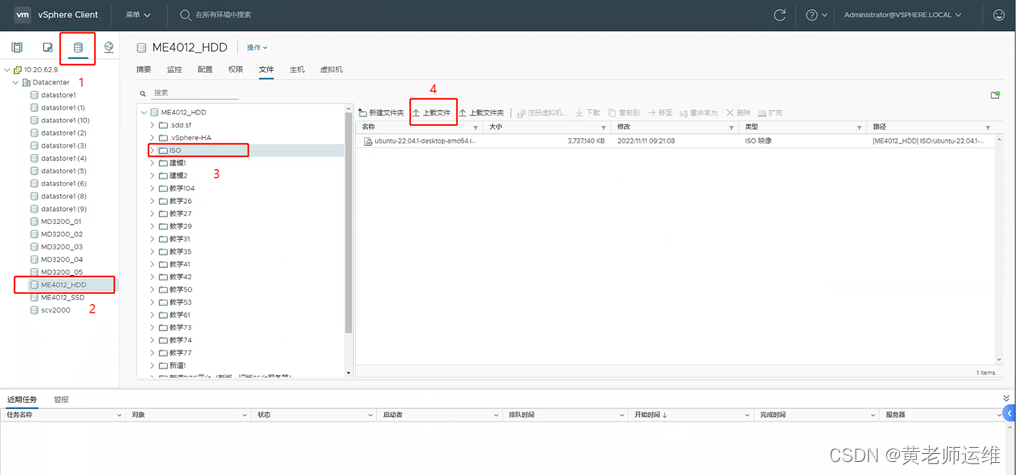Screen dimensions: 1016x475
Task: Click the 上载文件 upload file button
Action: pyautogui.click(x=432, y=113)
